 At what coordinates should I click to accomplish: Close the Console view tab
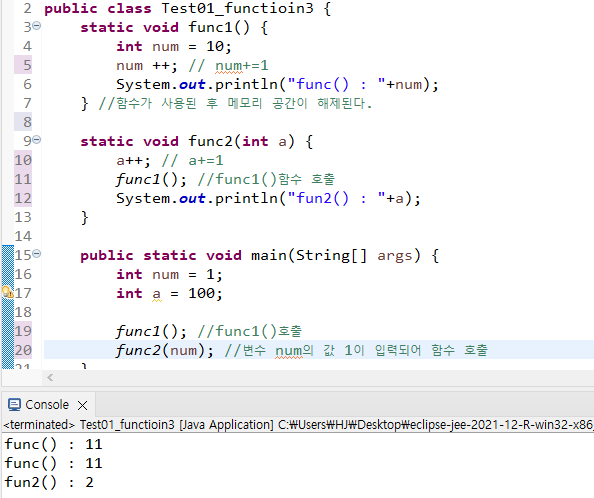coord(82,406)
